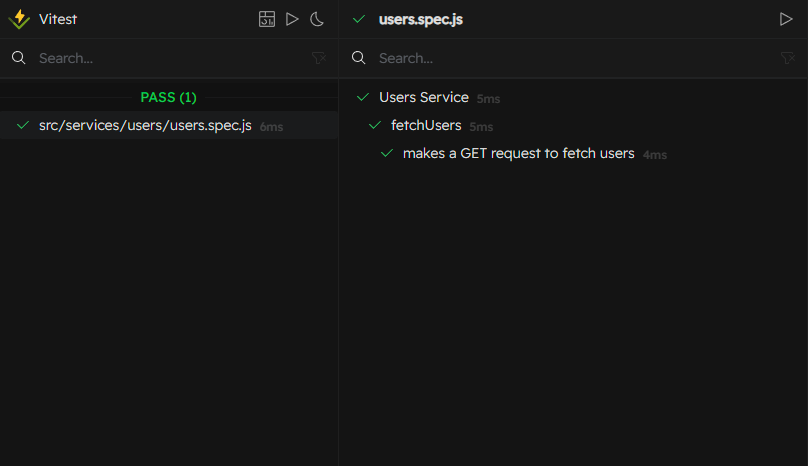Select src/services/users/users.spec.js in the file list
The width and height of the screenshot is (808, 466).
coord(145,126)
